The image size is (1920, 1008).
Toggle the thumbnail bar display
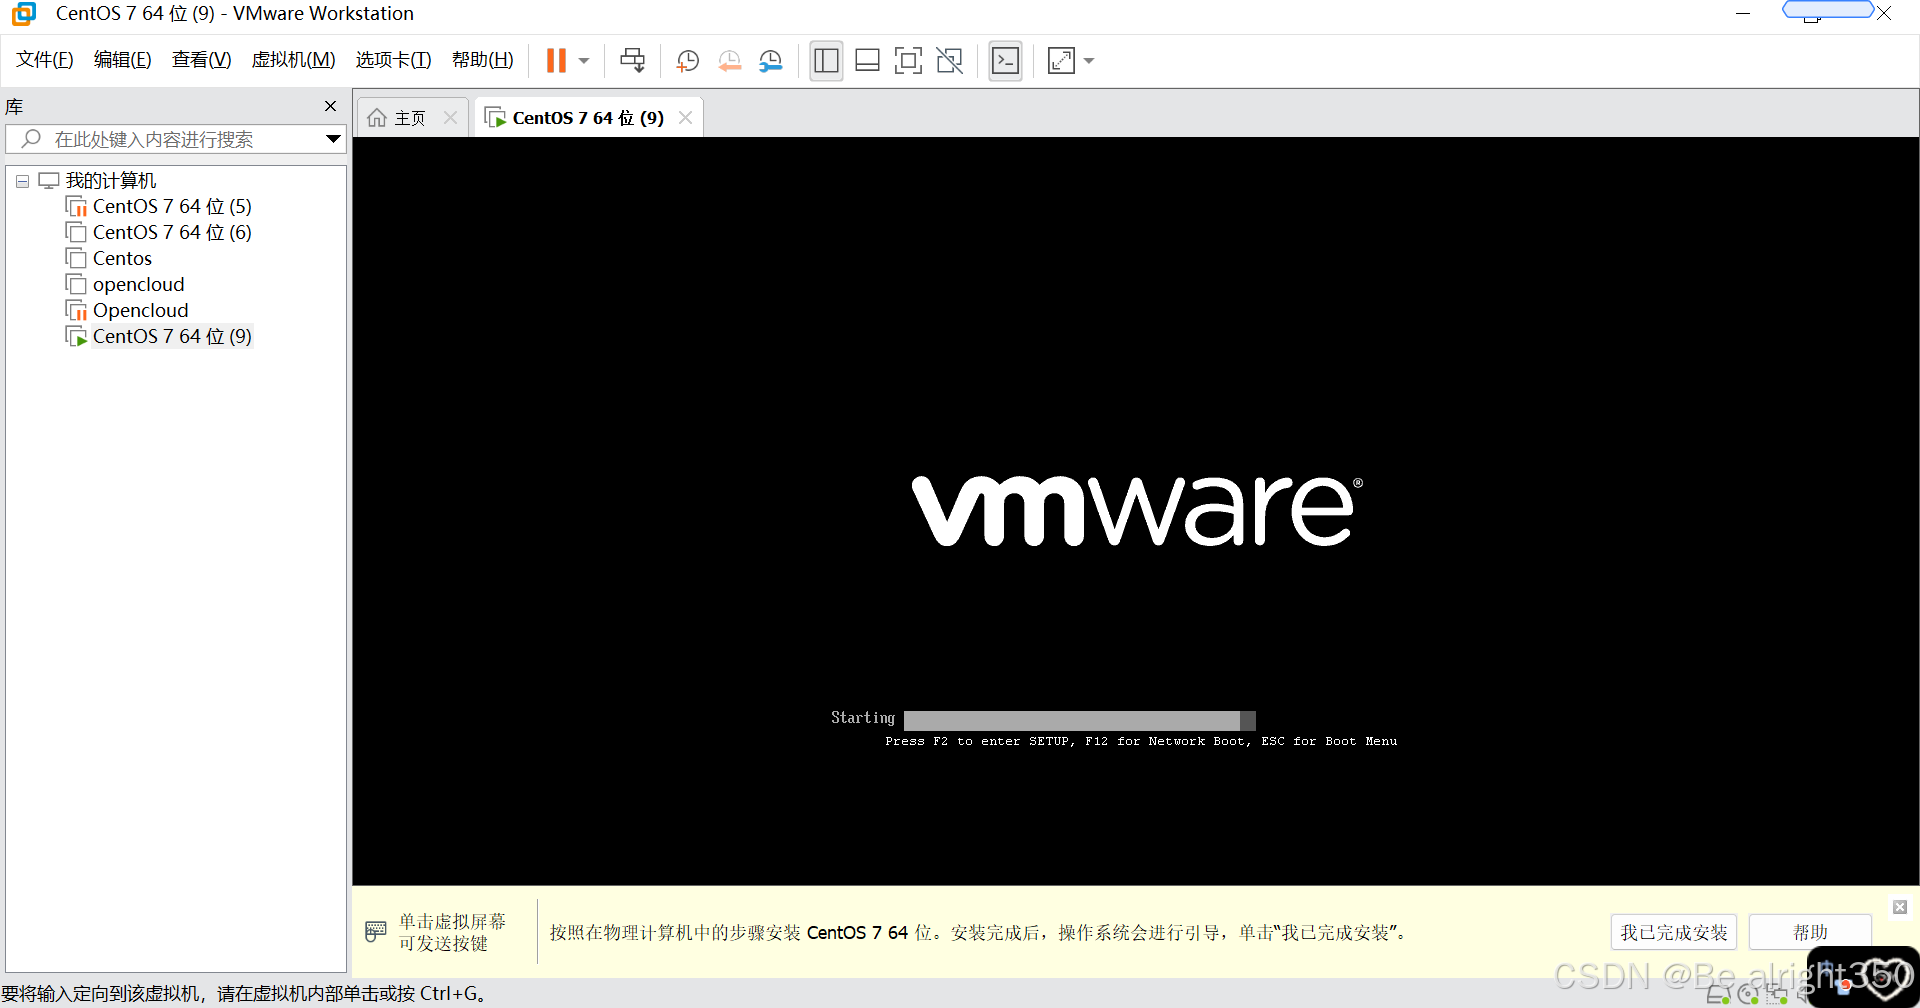(866, 60)
